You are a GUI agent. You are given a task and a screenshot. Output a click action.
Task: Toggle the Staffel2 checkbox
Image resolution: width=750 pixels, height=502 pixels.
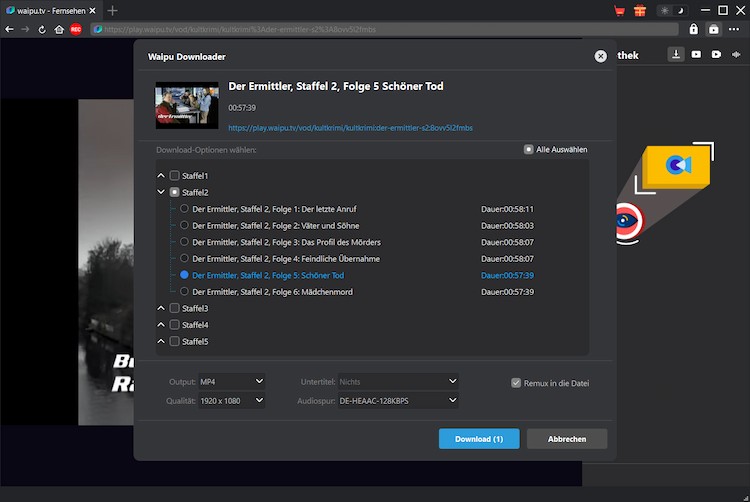click(175, 192)
